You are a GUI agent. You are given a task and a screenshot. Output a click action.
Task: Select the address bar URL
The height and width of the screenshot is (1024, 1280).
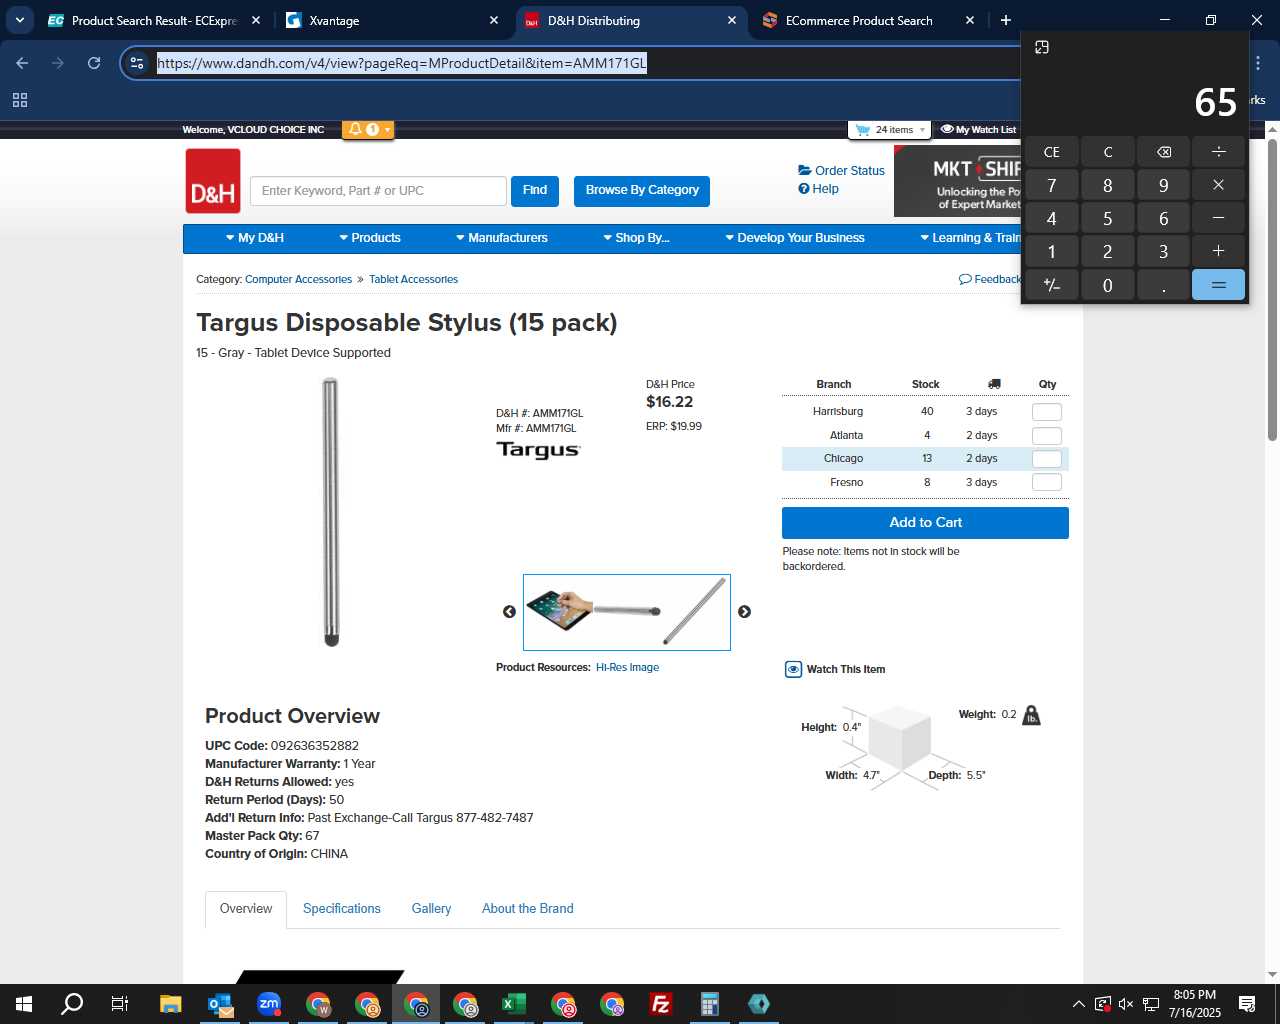[402, 63]
